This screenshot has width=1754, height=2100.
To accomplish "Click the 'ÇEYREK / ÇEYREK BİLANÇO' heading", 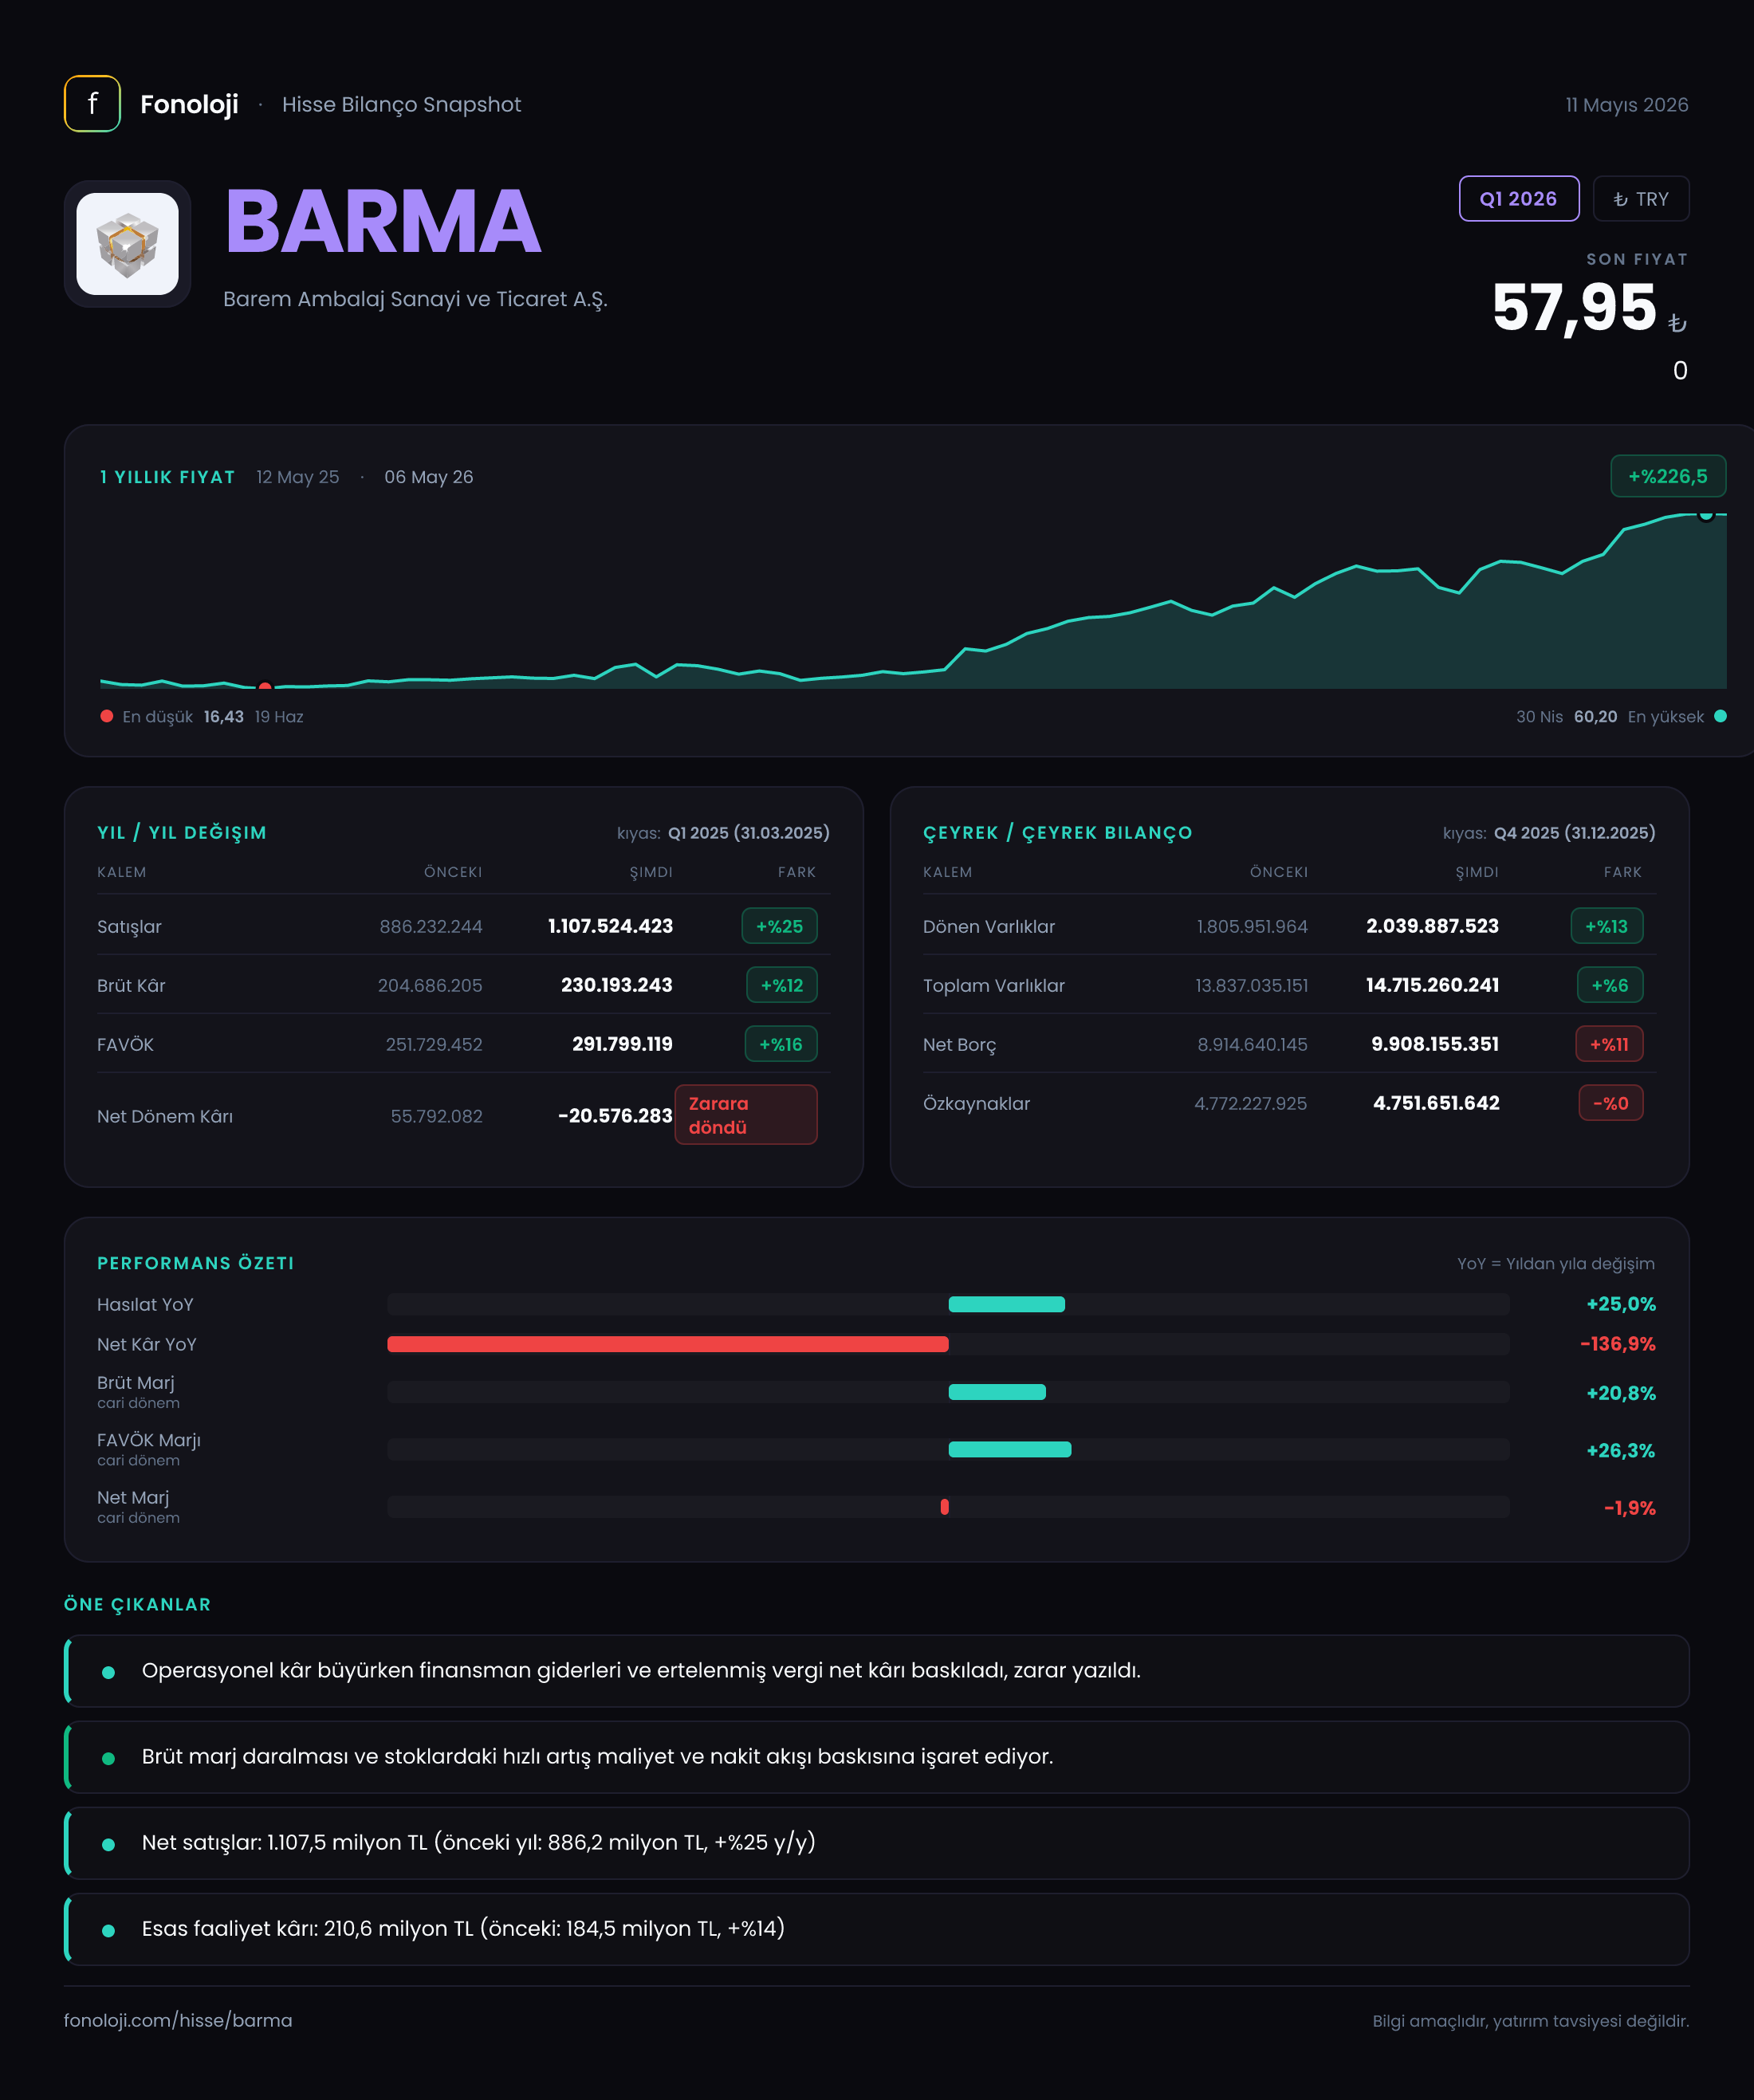I will [1057, 832].
